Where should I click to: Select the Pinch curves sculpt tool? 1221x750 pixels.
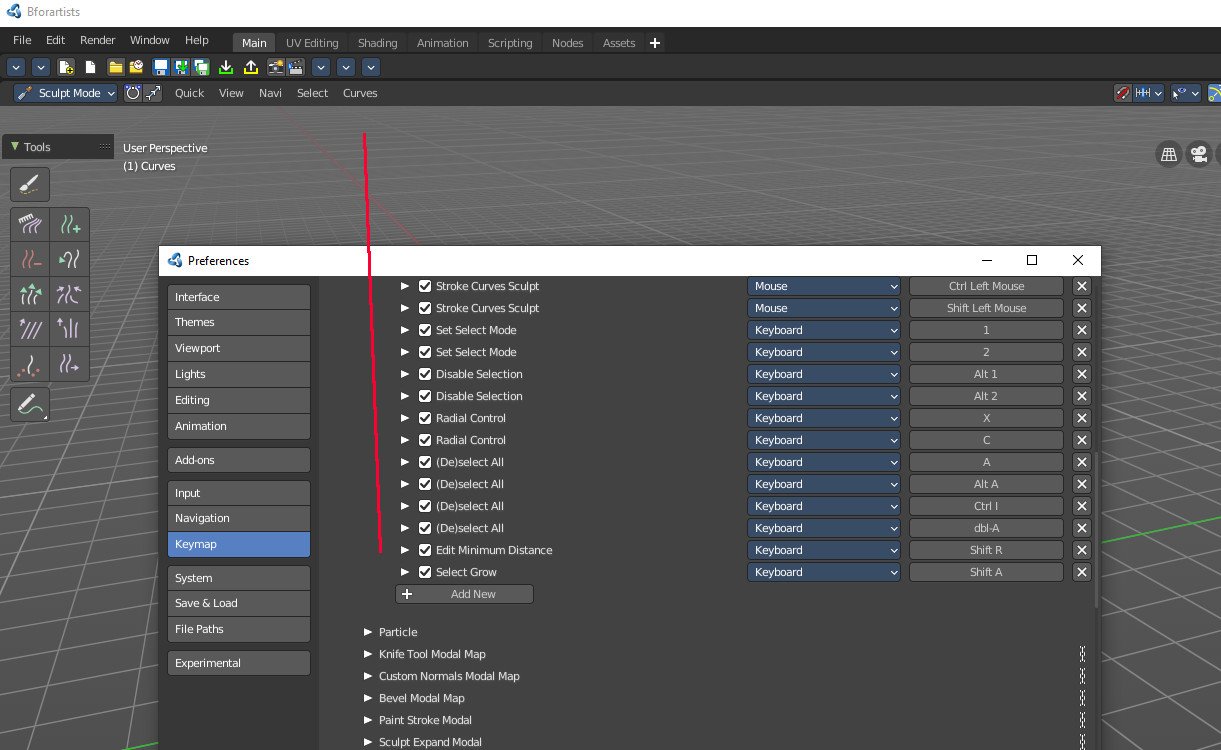[69, 295]
